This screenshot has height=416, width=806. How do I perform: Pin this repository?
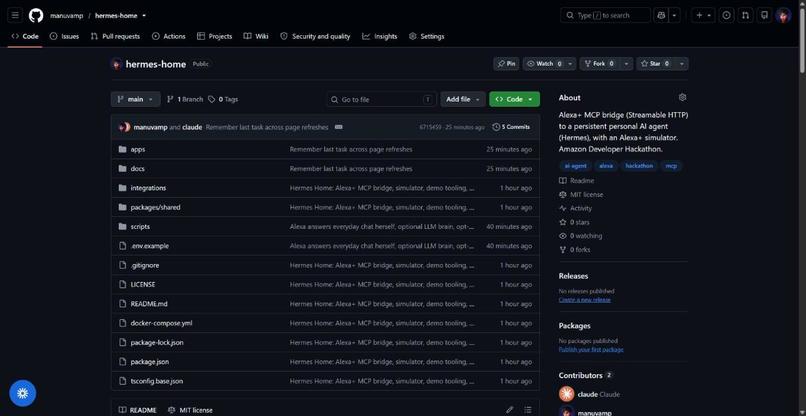(x=506, y=64)
